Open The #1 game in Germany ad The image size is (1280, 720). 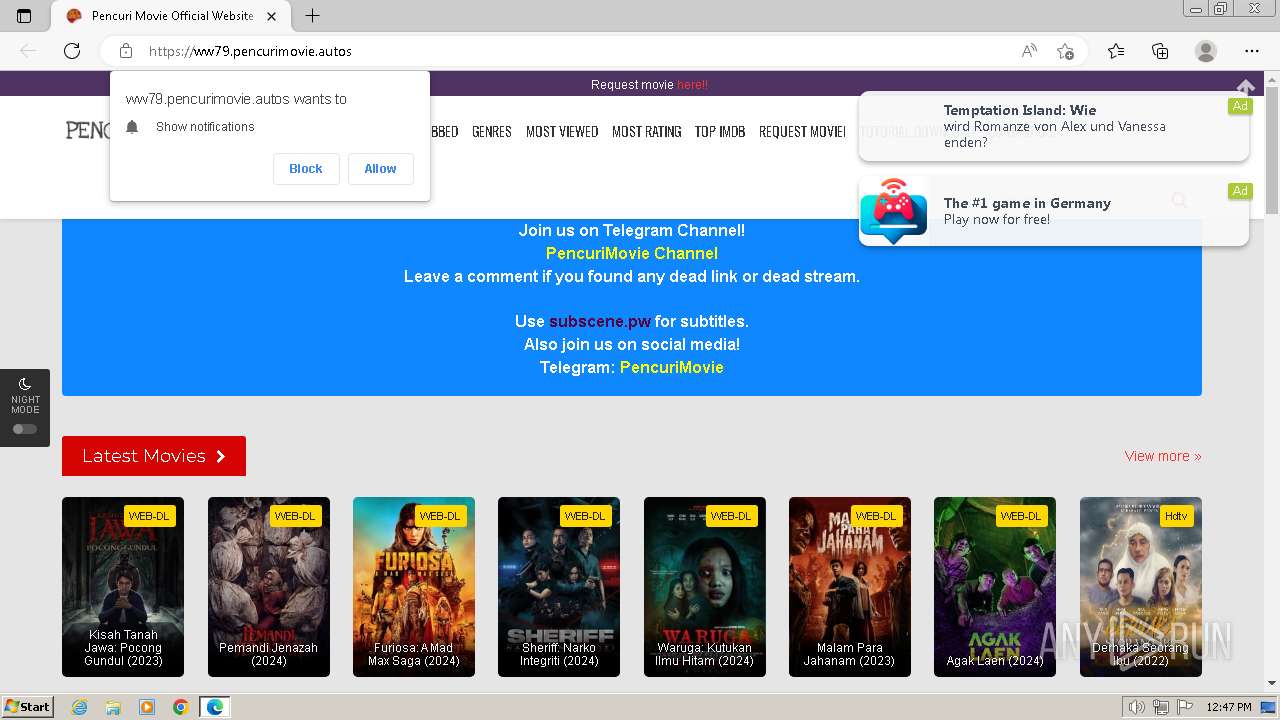1054,211
